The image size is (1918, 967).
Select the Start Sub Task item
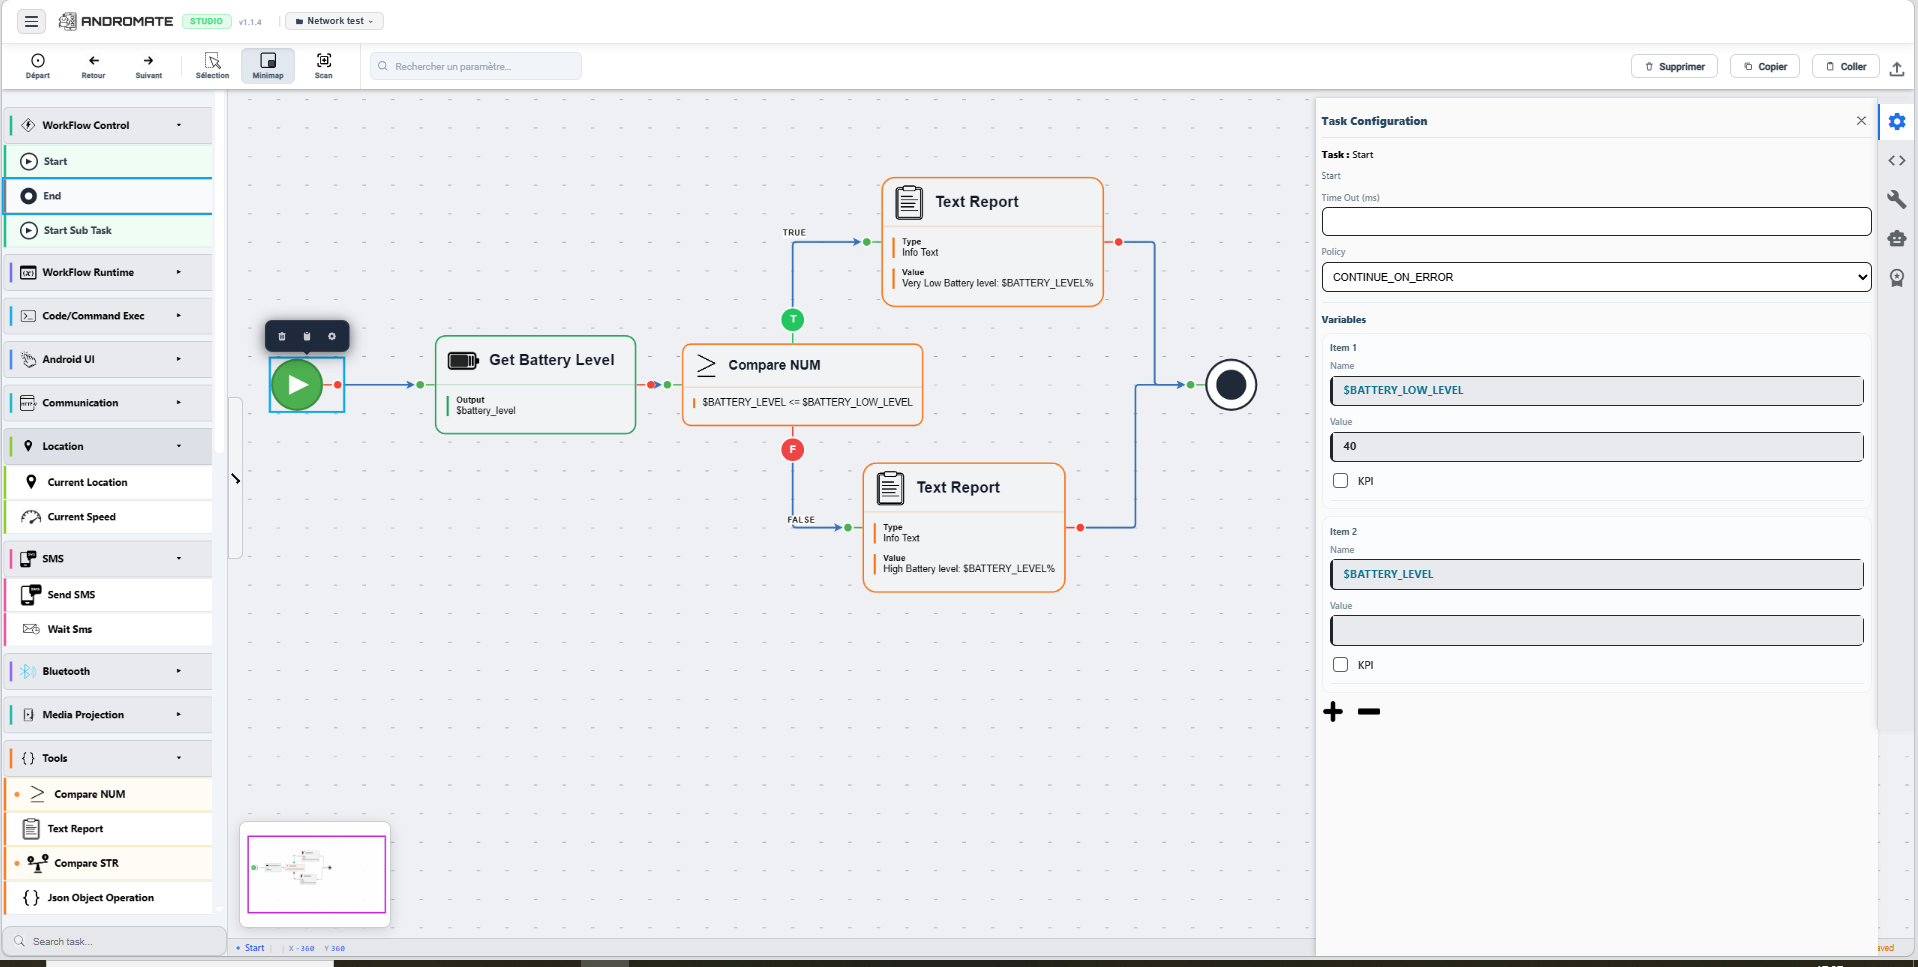coord(109,230)
